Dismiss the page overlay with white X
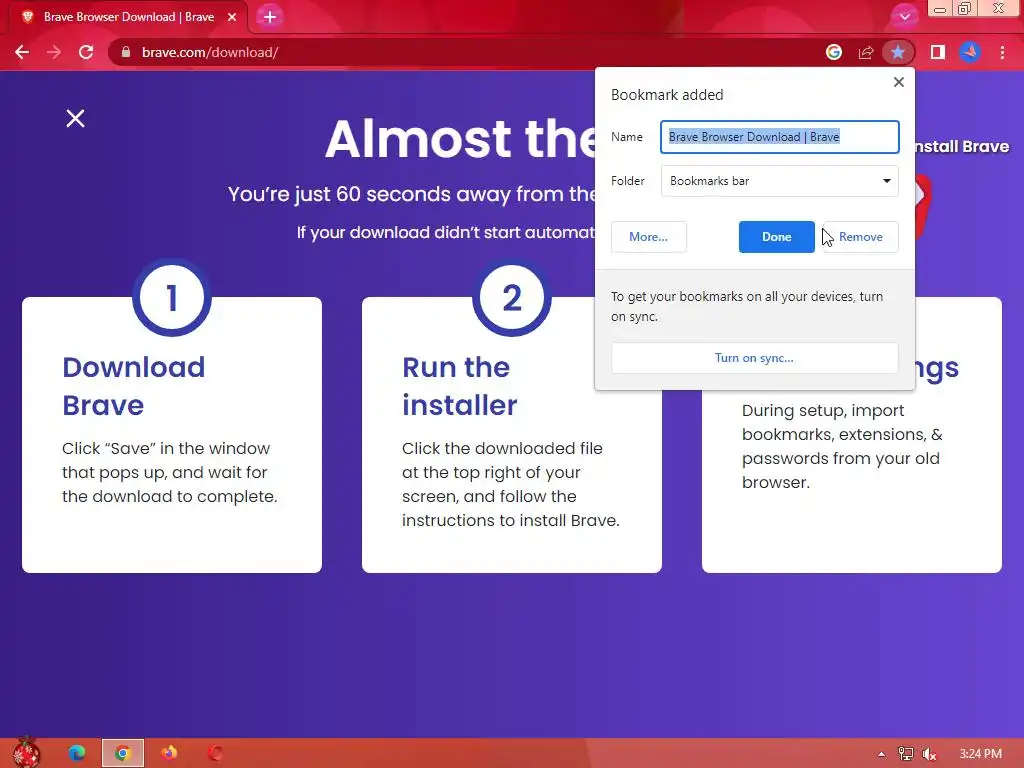Image resolution: width=1024 pixels, height=768 pixels. [x=76, y=118]
